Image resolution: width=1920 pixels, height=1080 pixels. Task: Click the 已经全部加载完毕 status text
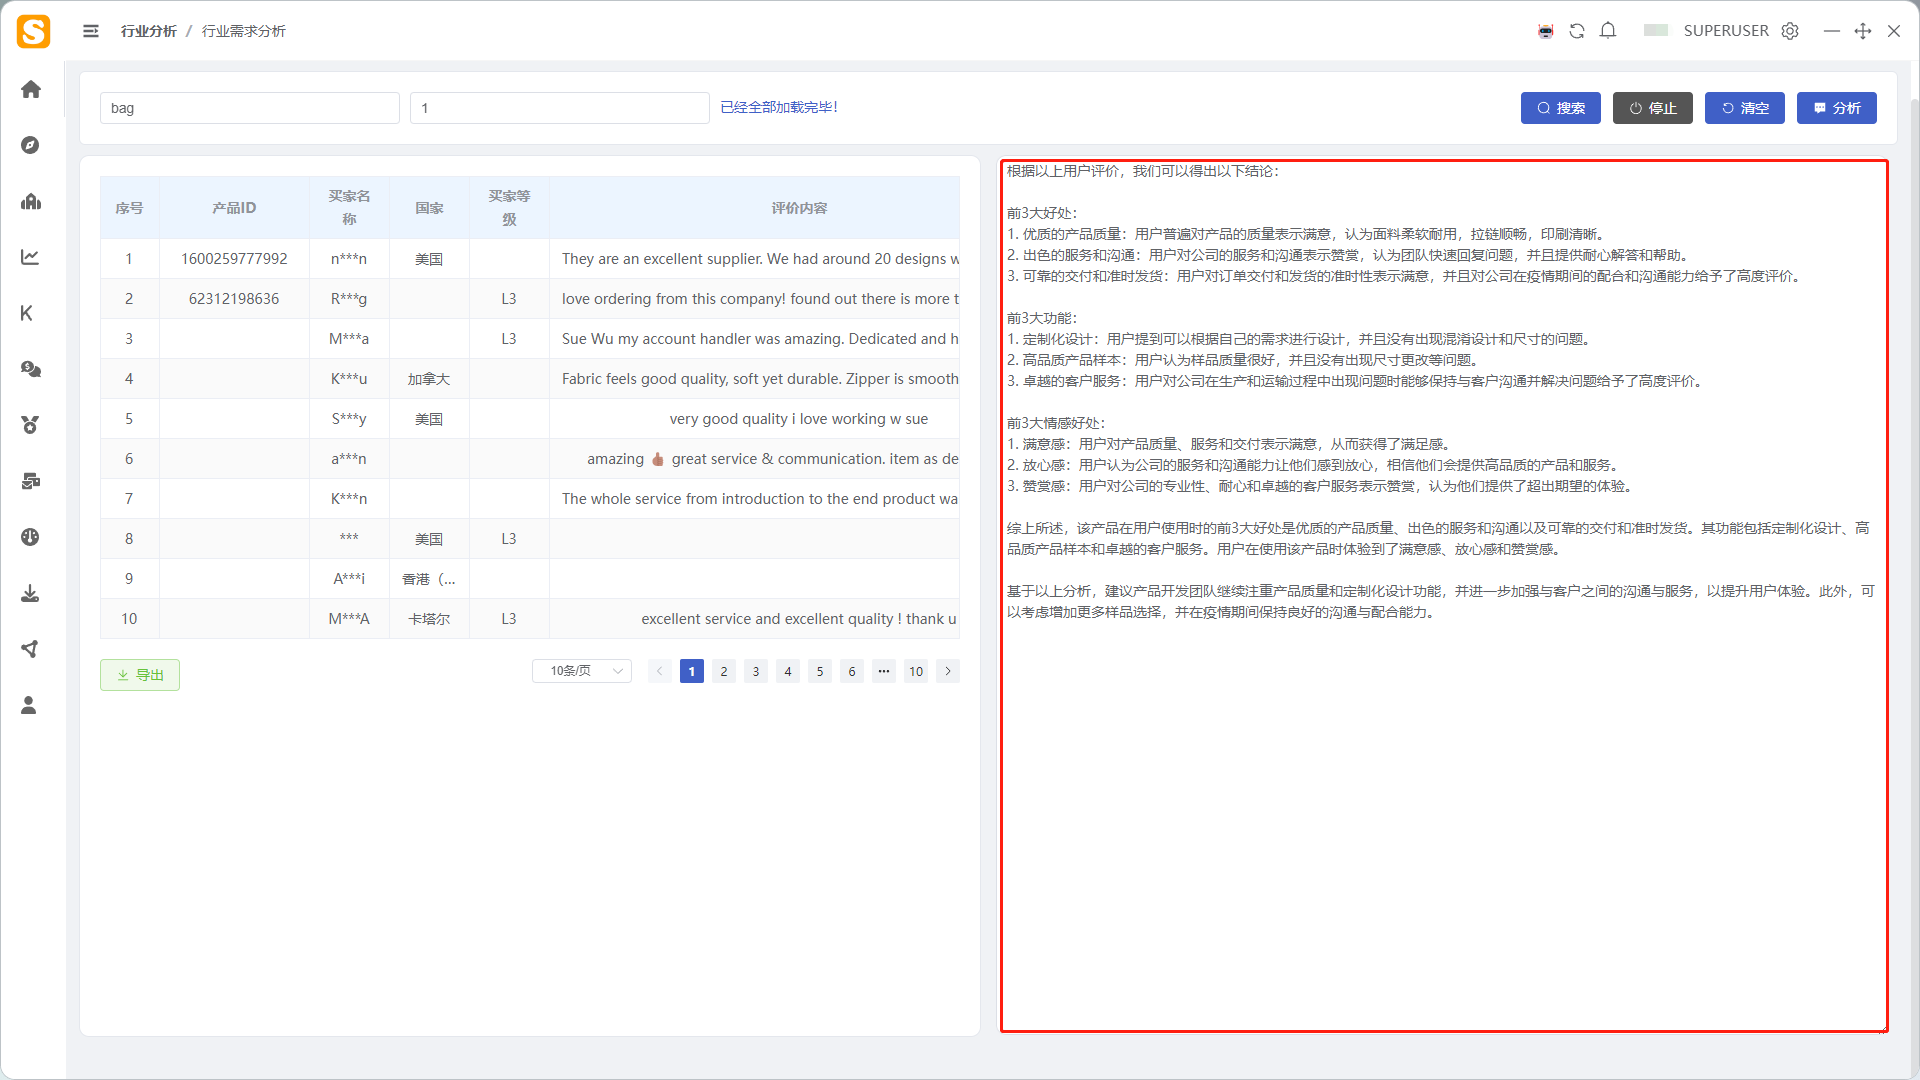tap(779, 107)
